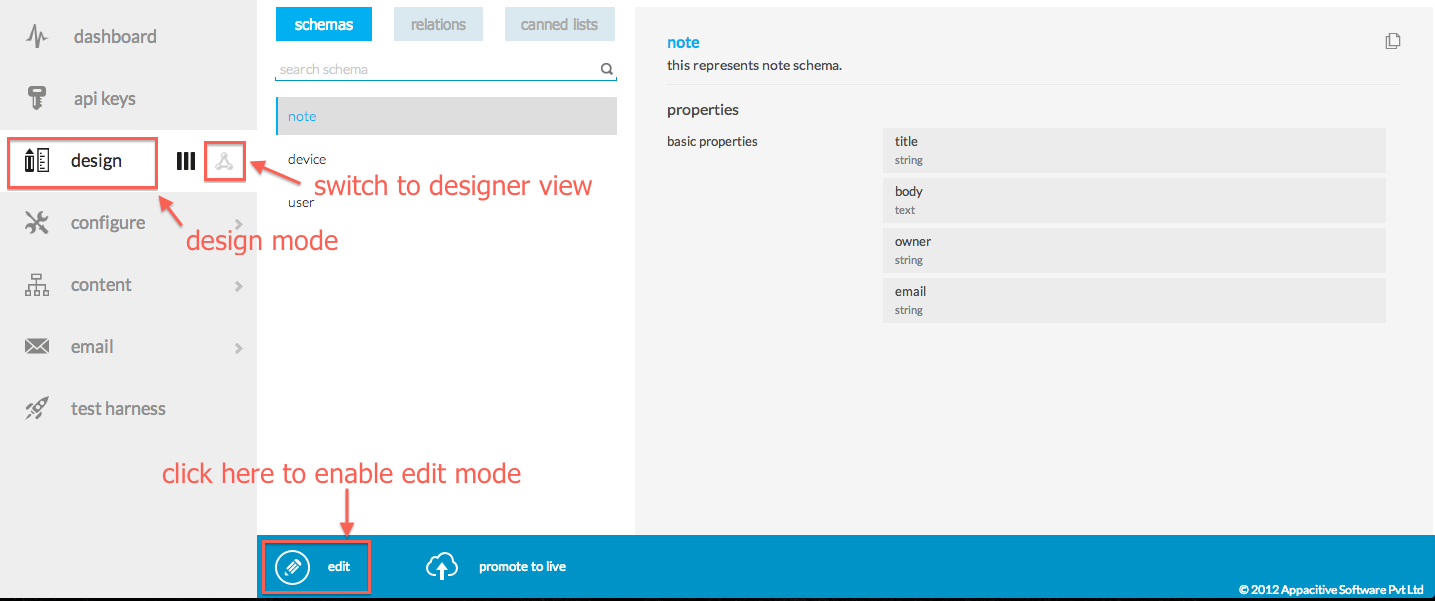This screenshot has width=1435, height=601.
Task: Click the title string property
Action: click(x=1134, y=150)
